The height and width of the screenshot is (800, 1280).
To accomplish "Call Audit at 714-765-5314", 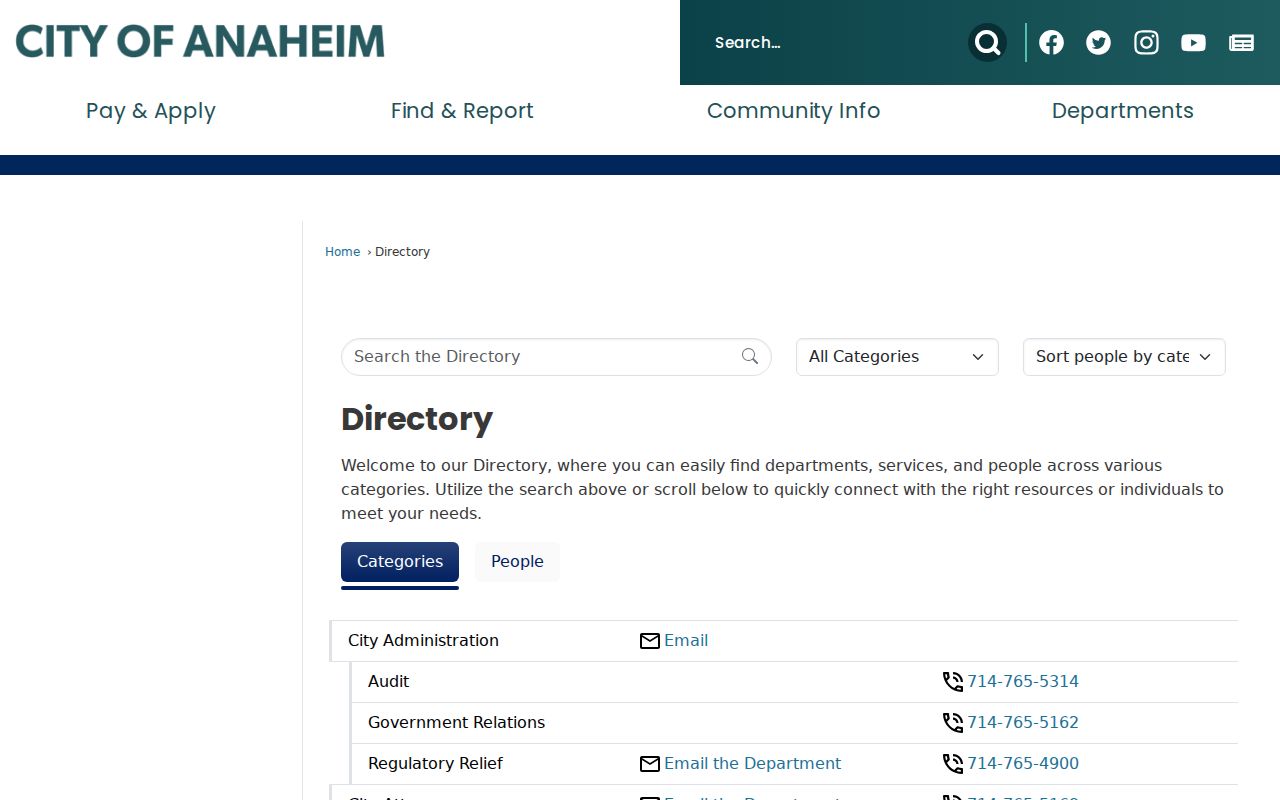I will coord(1023,682).
